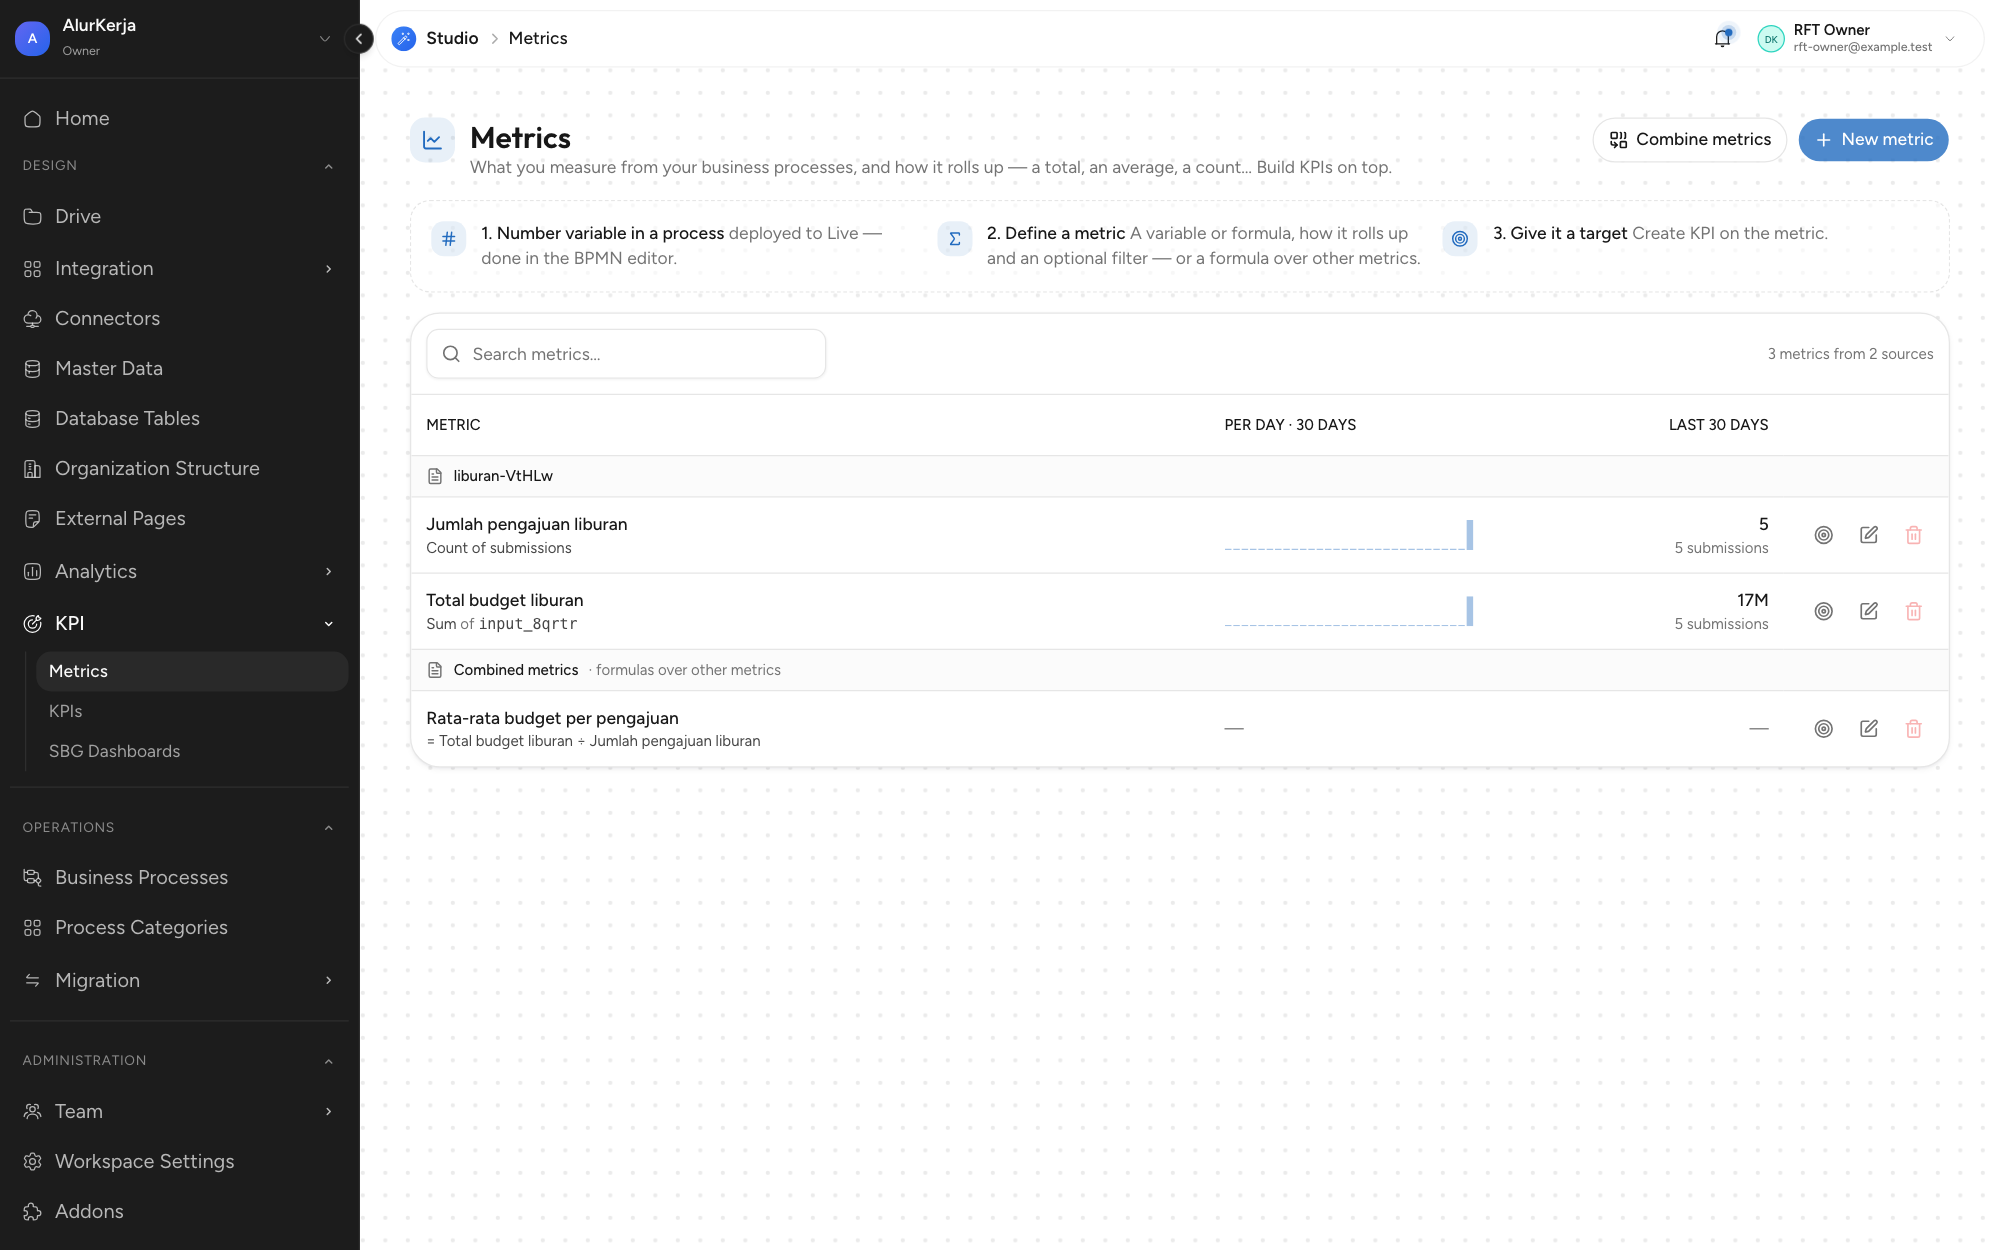Collapse the ADMINISTRATION section
2000x1250 pixels.
pyautogui.click(x=329, y=1061)
